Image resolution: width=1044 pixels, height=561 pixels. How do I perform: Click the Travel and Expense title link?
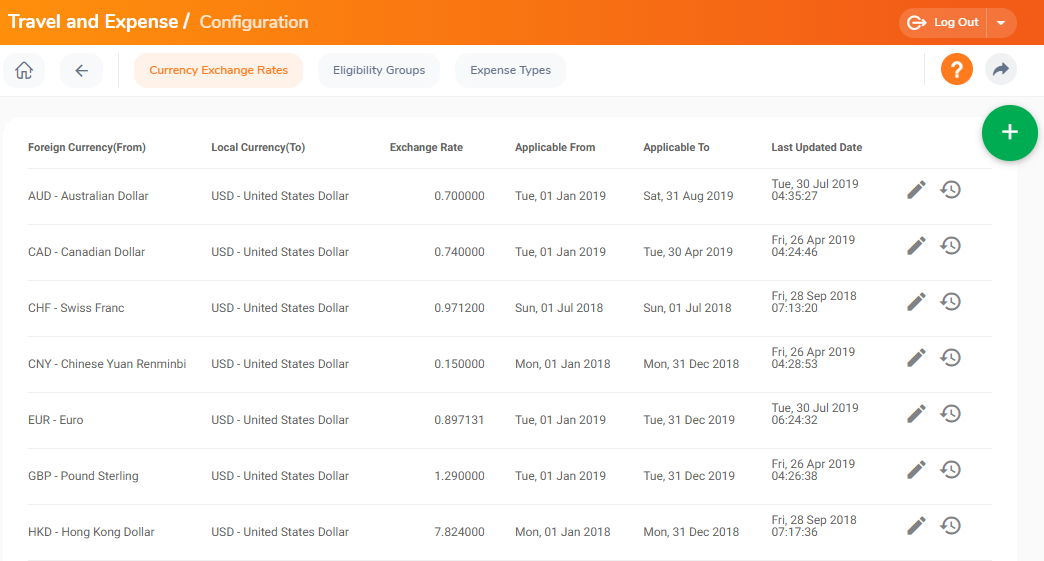[x=93, y=22]
